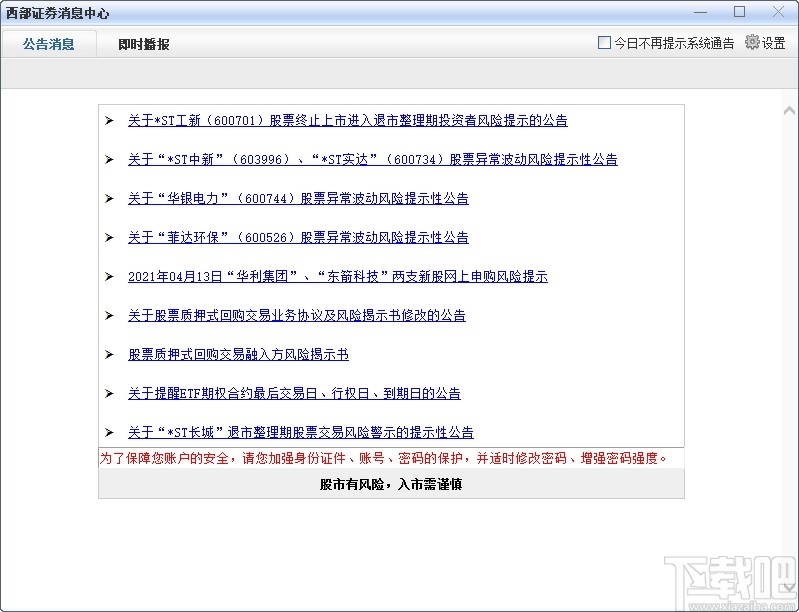Switch to the 公告消息 tab

48,44
